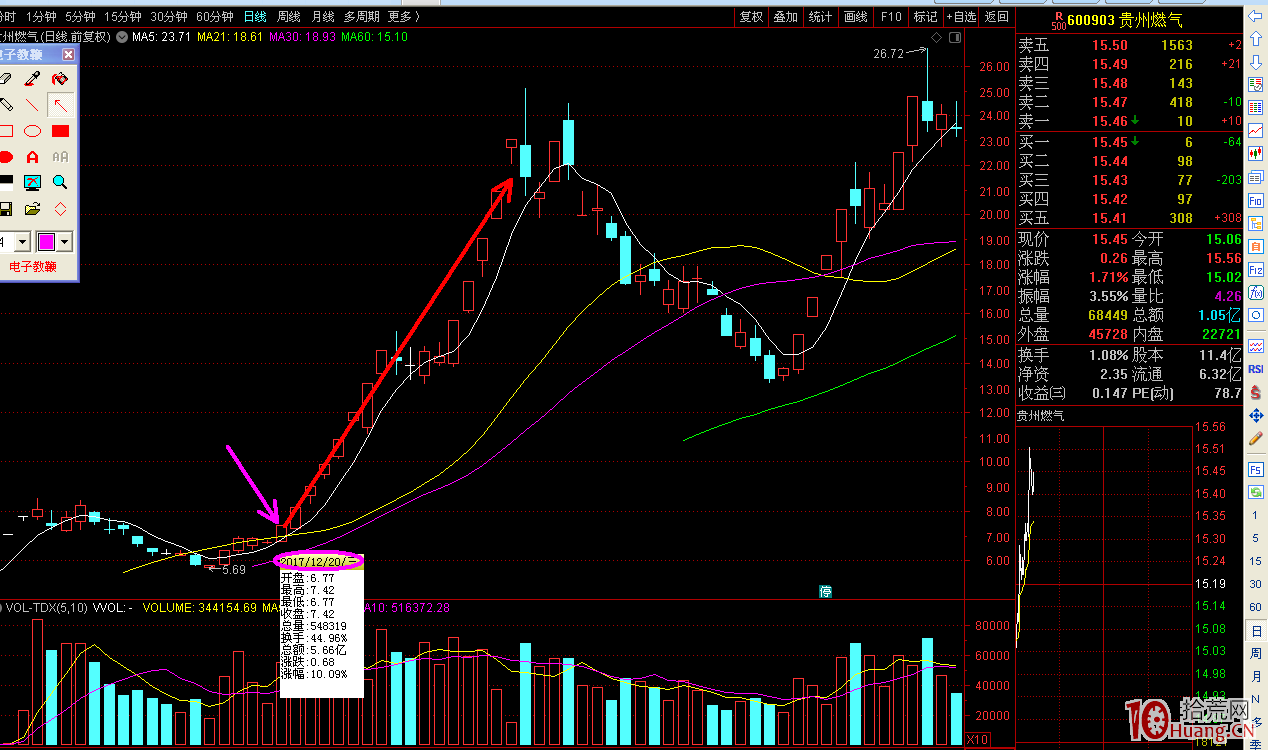Open the 多周期 multi-period tab
Image resolution: width=1268 pixels, height=750 pixels.
tap(361, 17)
